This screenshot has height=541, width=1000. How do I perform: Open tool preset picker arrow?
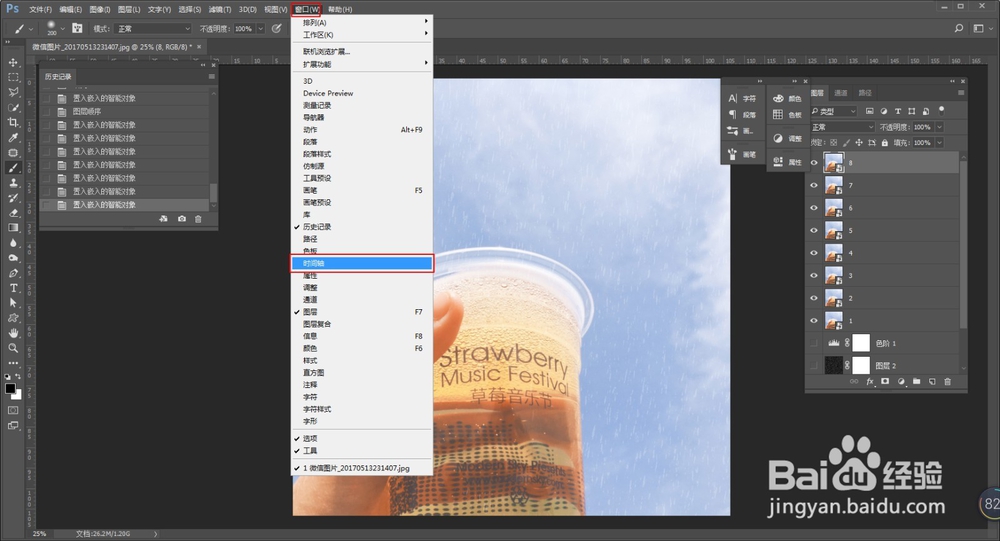[31, 29]
